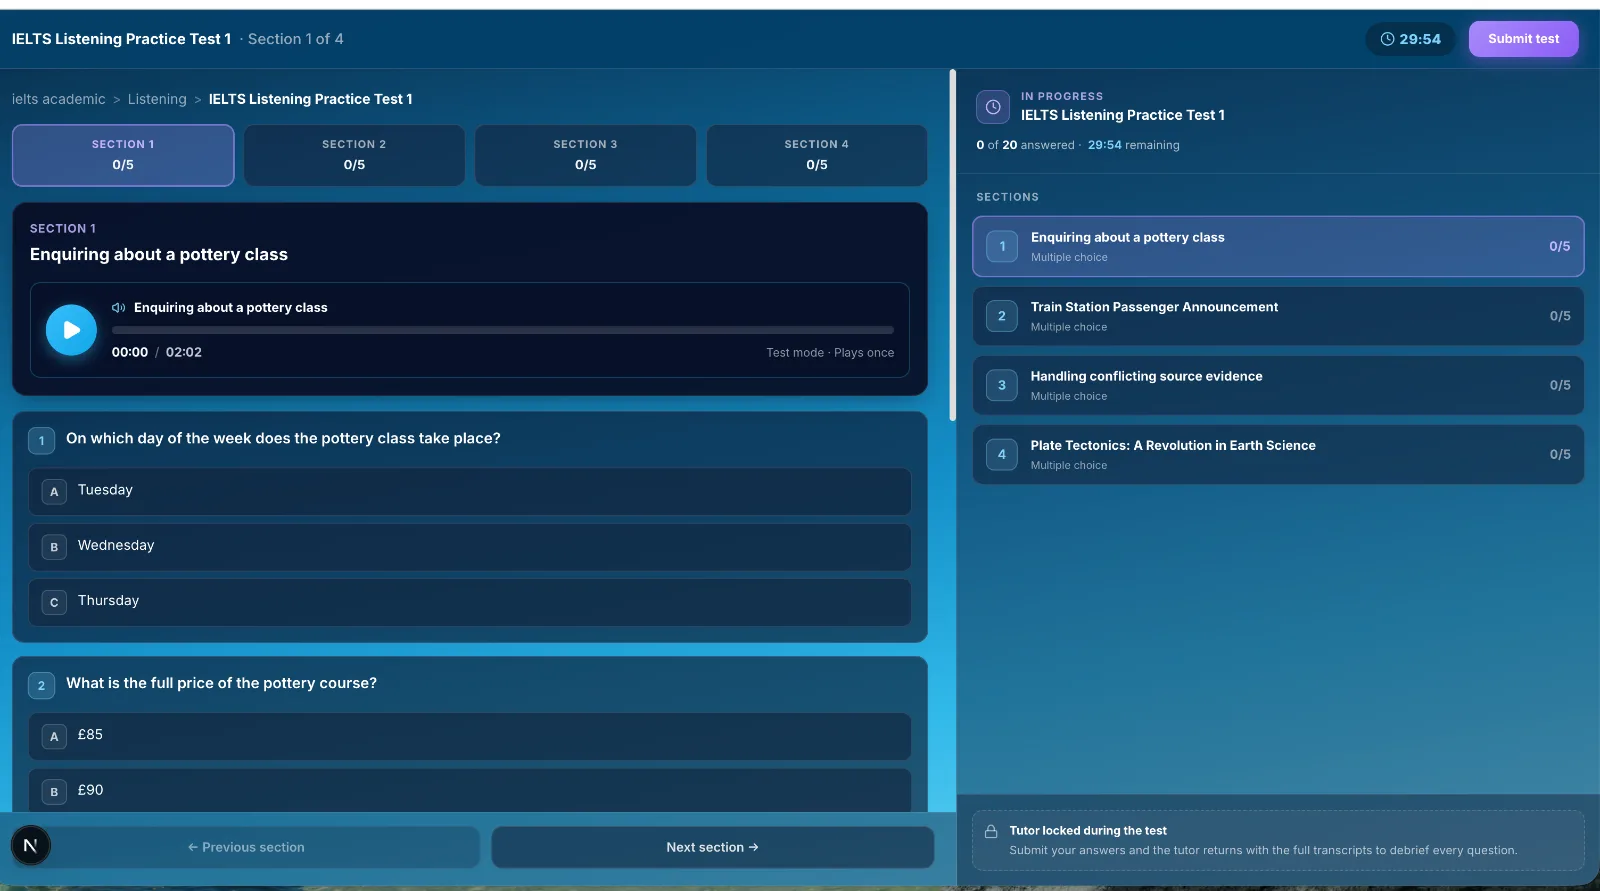Image resolution: width=1600 pixels, height=891 pixels.
Task: Click the number 3 badge in sections list
Action: 1002,385
